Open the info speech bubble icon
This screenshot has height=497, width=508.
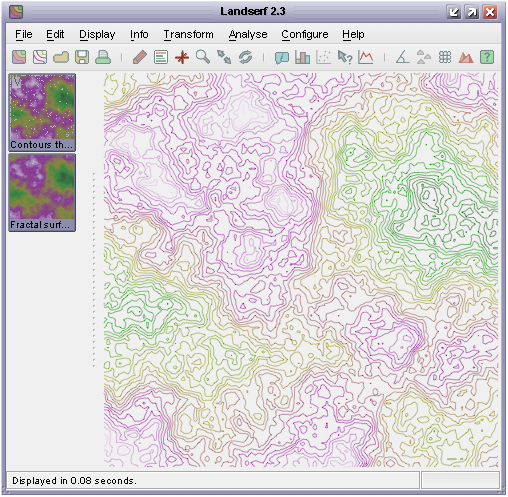coord(282,57)
